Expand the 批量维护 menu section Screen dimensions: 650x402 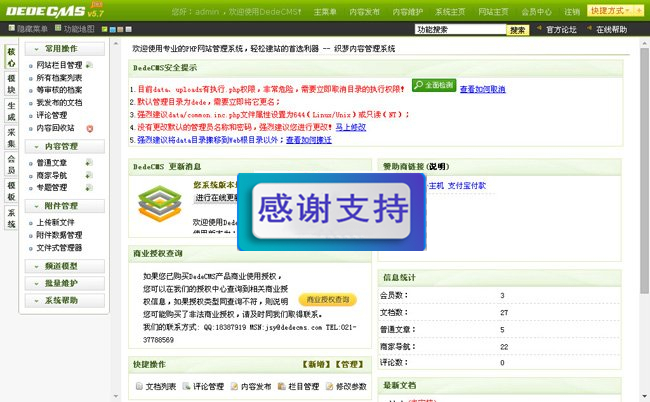[x=65, y=283]
